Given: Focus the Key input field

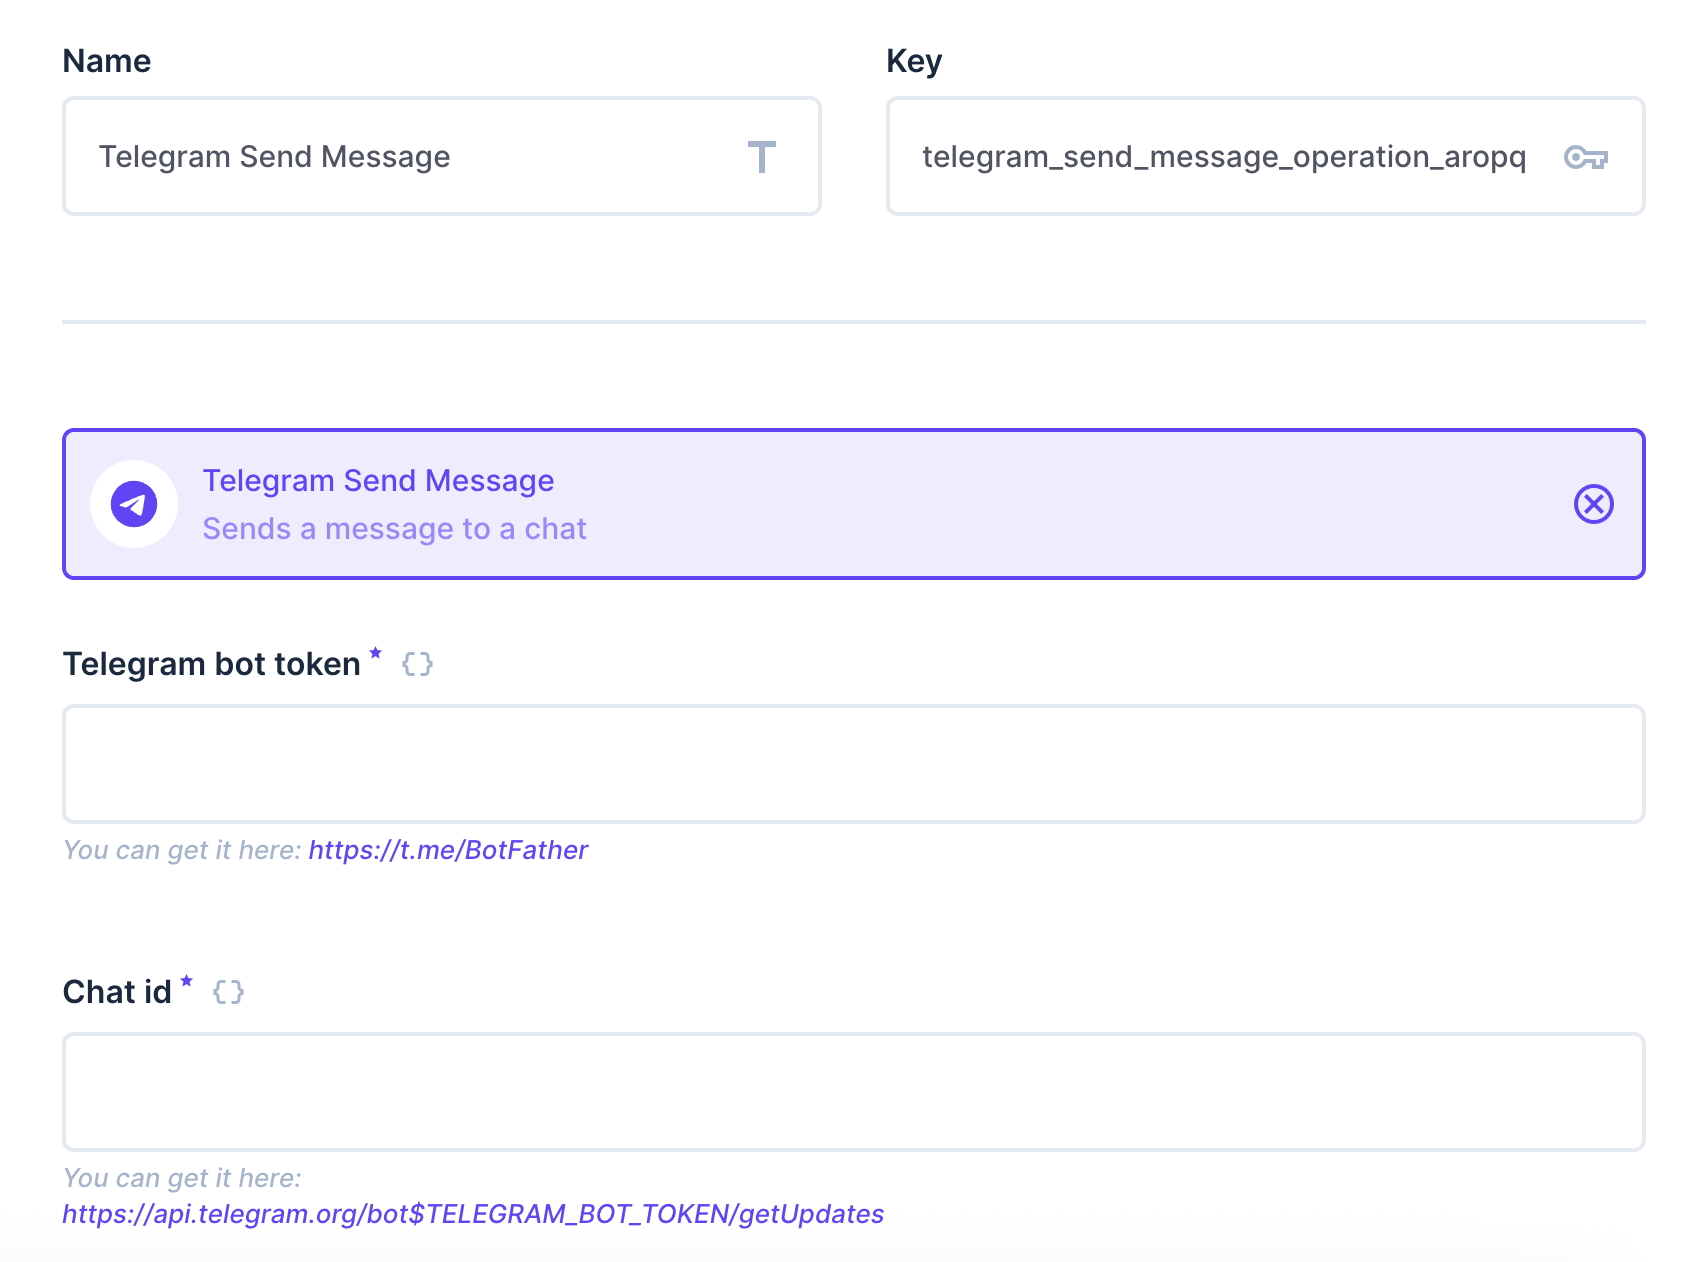Looking at the screenshot, I should [1265, 156].
